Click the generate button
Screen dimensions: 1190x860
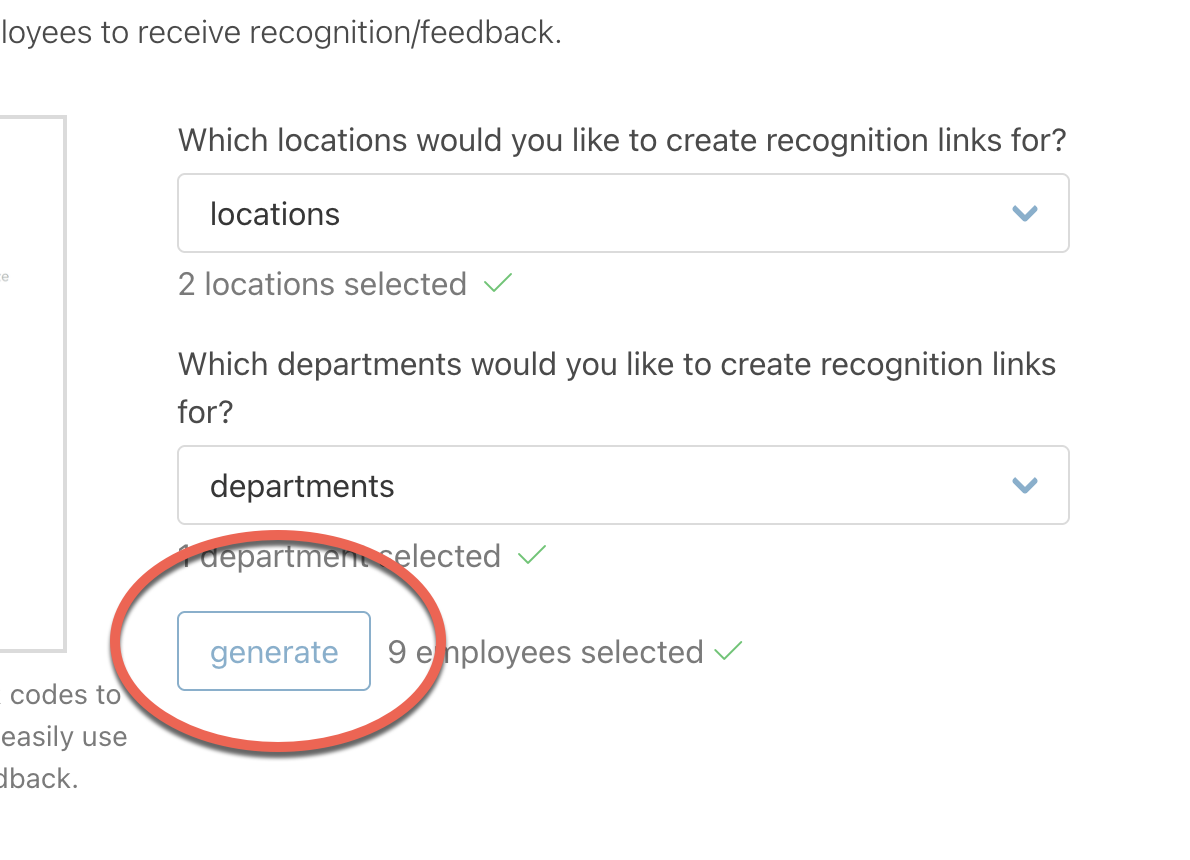point(274,651)
